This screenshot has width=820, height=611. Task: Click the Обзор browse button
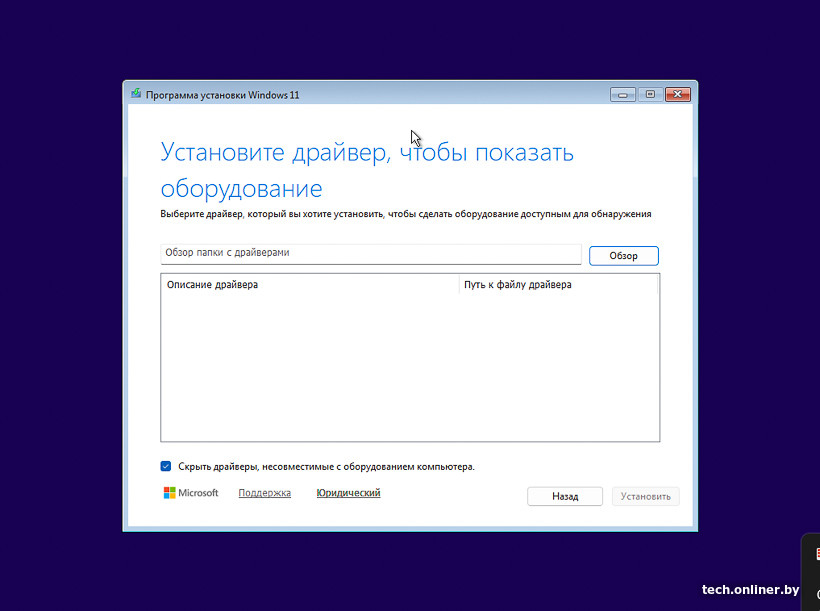[623, 256]
